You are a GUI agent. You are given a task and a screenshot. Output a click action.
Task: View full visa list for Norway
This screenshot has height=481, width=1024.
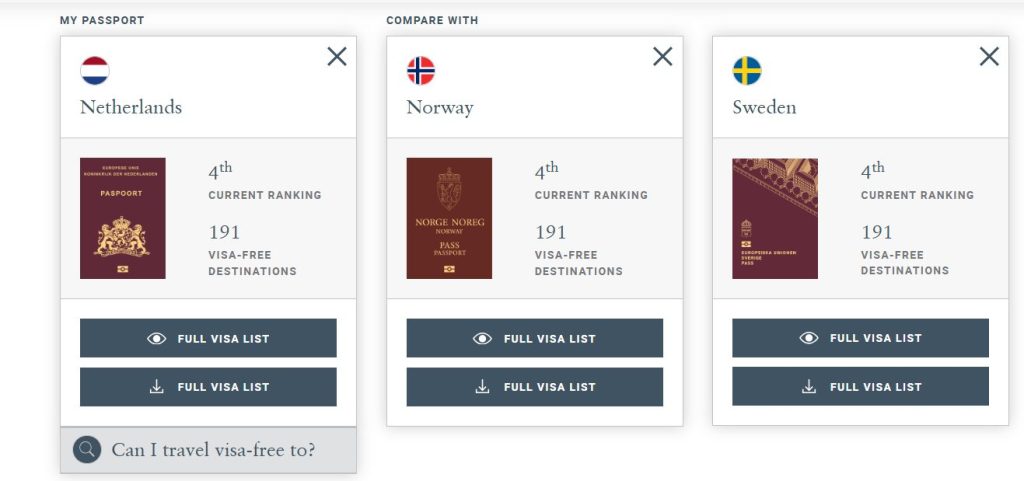[534, 338]
